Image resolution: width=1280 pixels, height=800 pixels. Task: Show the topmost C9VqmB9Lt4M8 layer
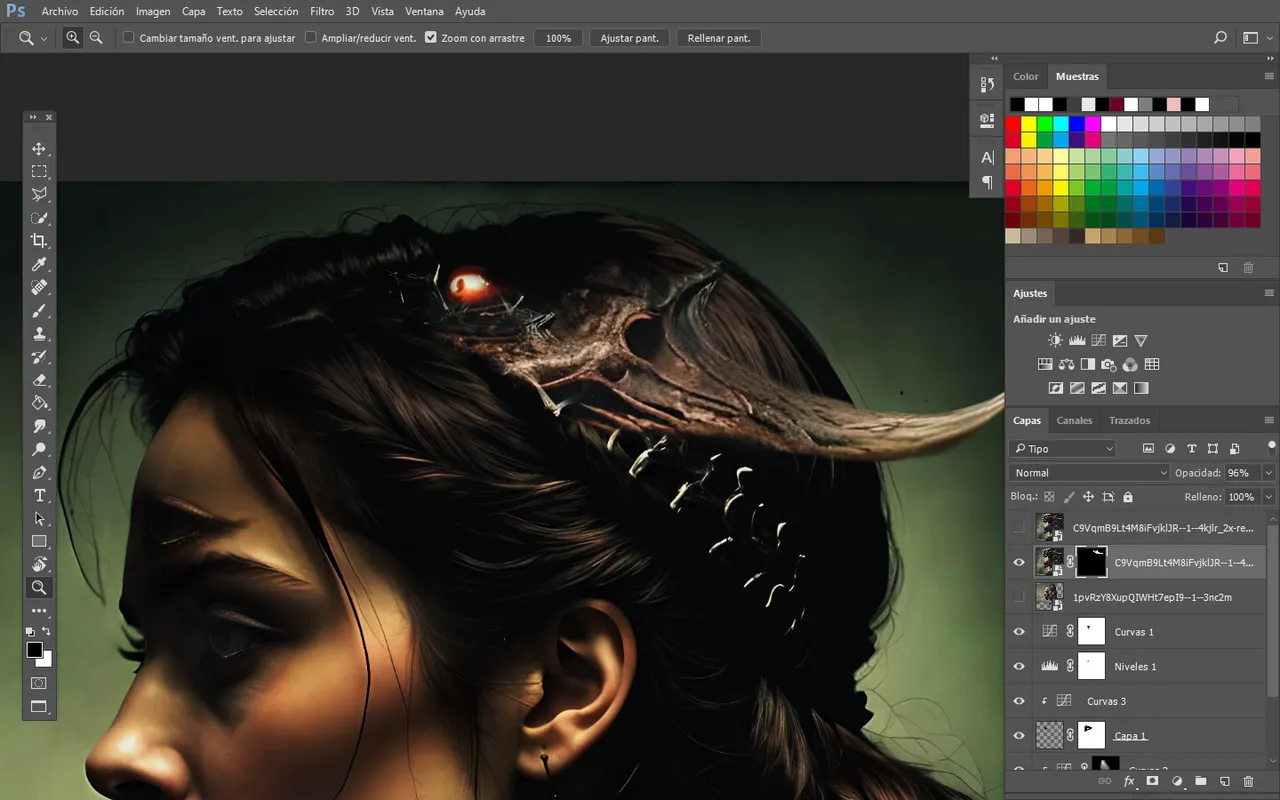[x=1019, y=527]
